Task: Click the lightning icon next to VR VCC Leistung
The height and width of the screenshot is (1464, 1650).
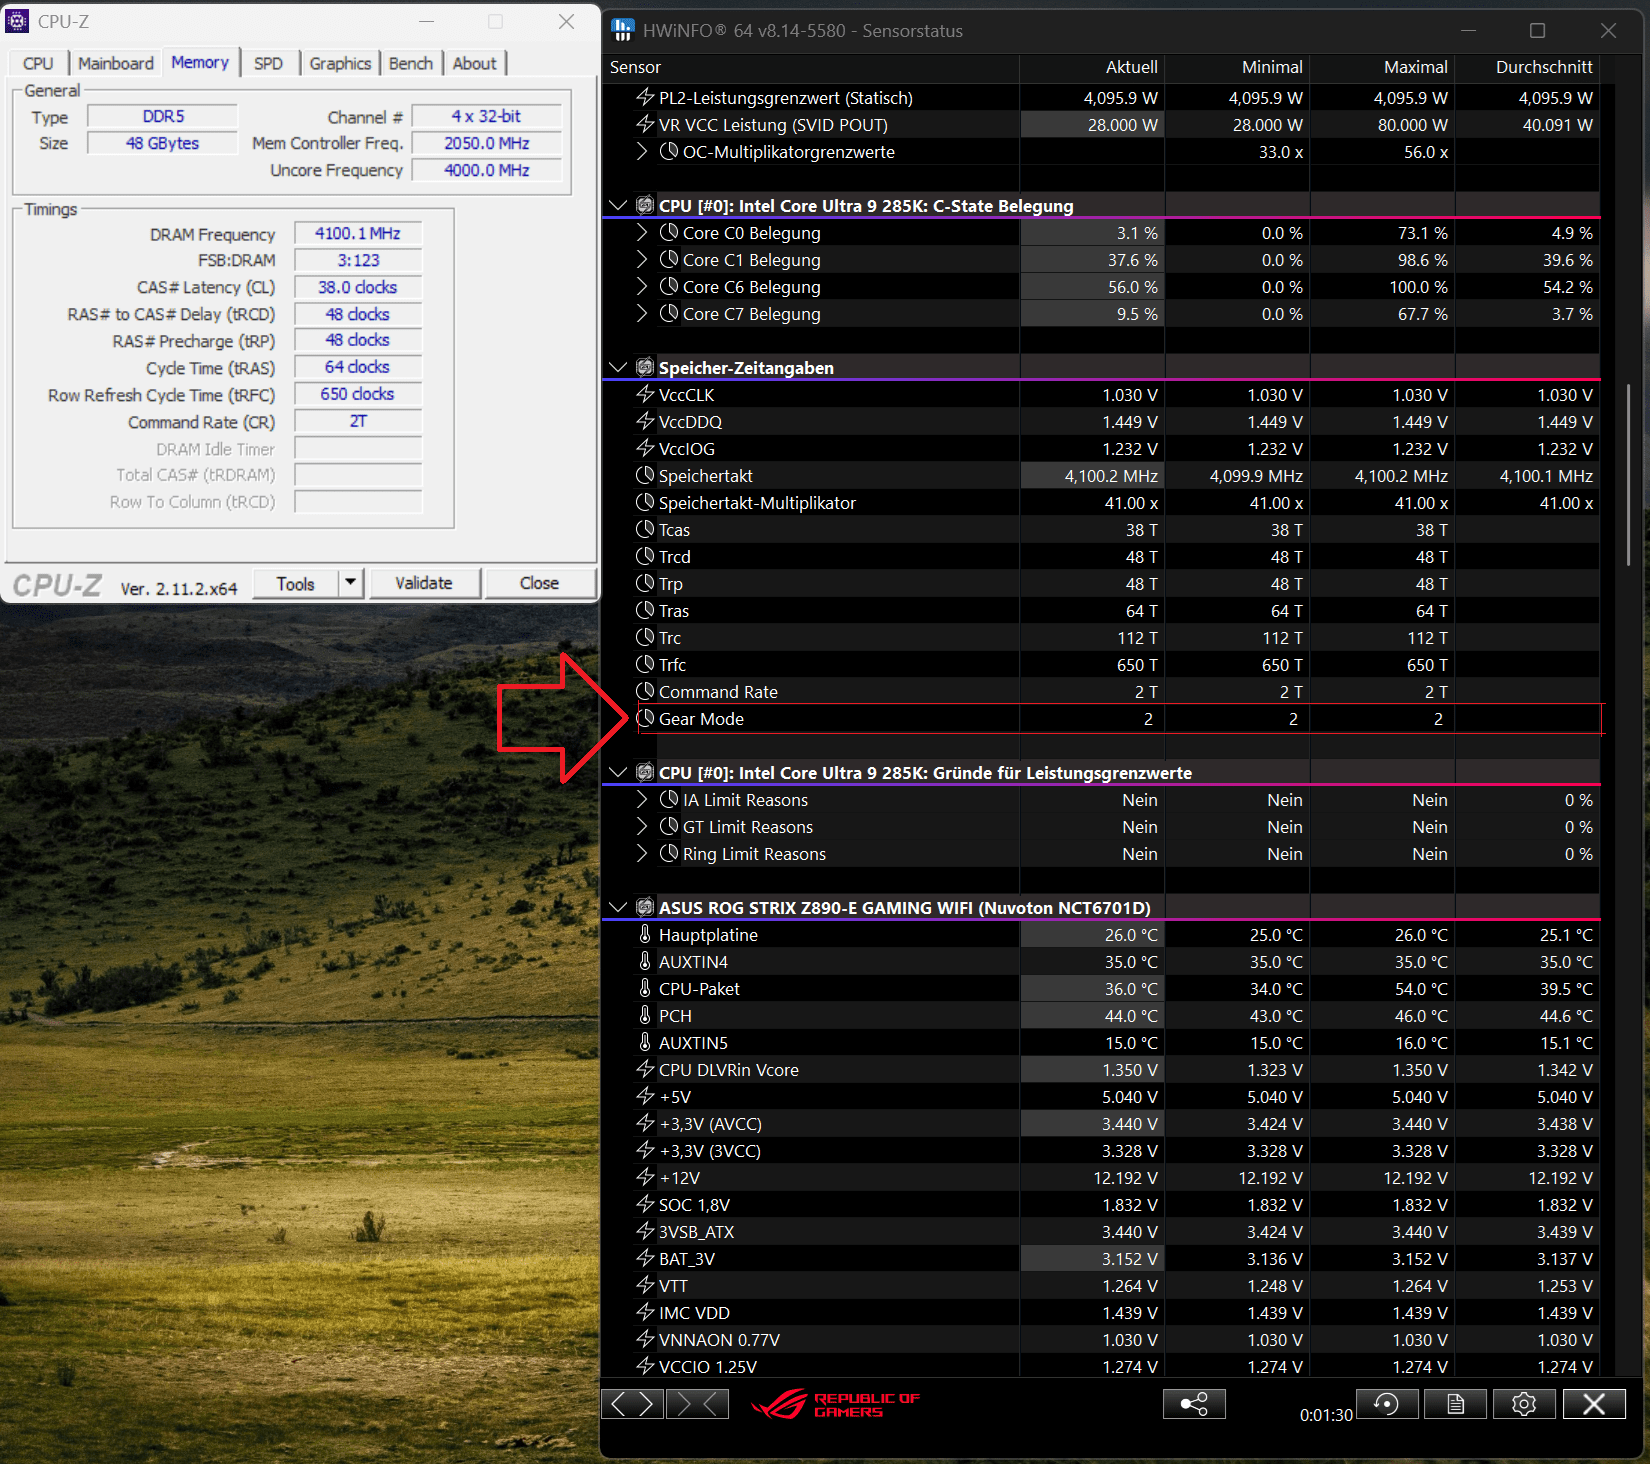Action: (x=645, y=124)
